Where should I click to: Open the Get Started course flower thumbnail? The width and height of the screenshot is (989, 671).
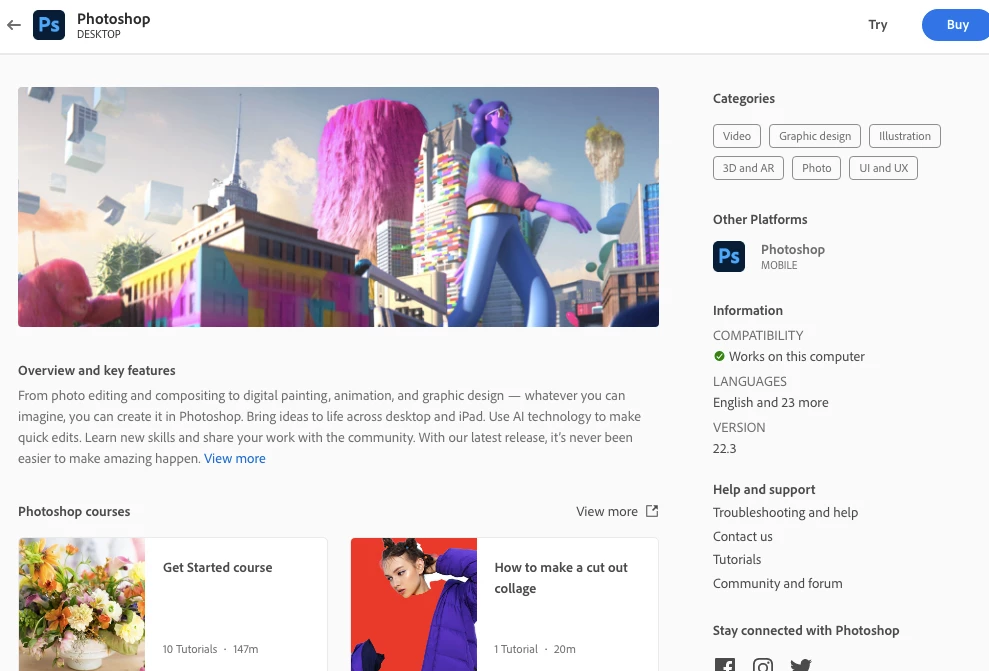[x=82, y=604]
